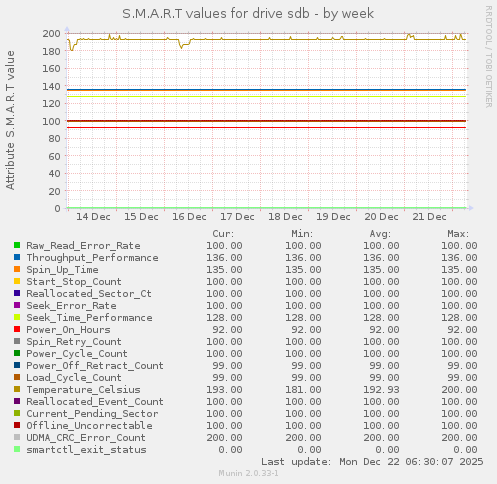Click Seek_Time_Performance max value 128.00
497x484 pixels.
click(459, 318)
